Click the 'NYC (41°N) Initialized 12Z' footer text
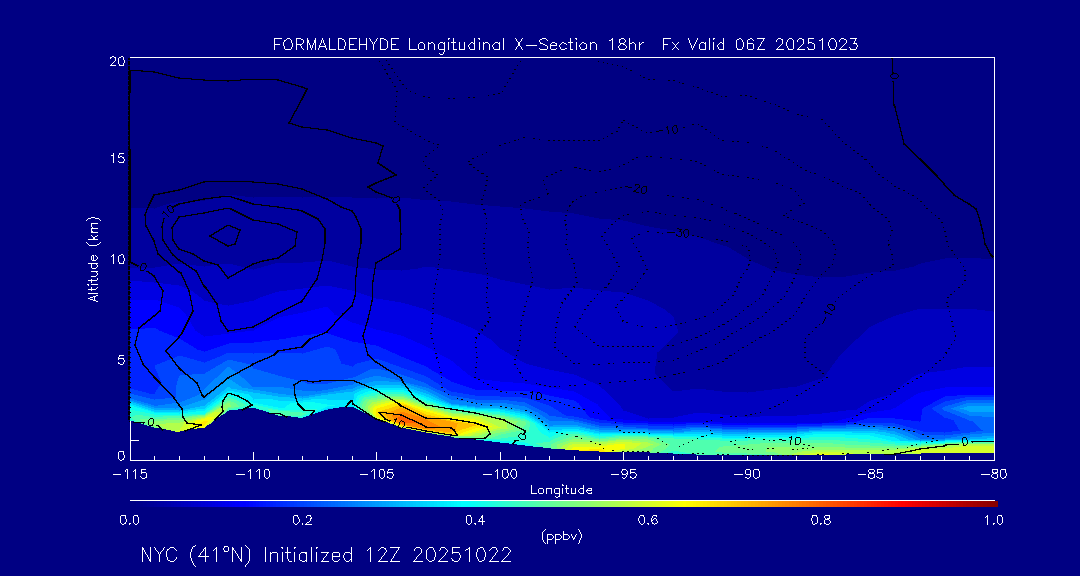The height and width of the screenshot is (576, 1080). [326, 555]
